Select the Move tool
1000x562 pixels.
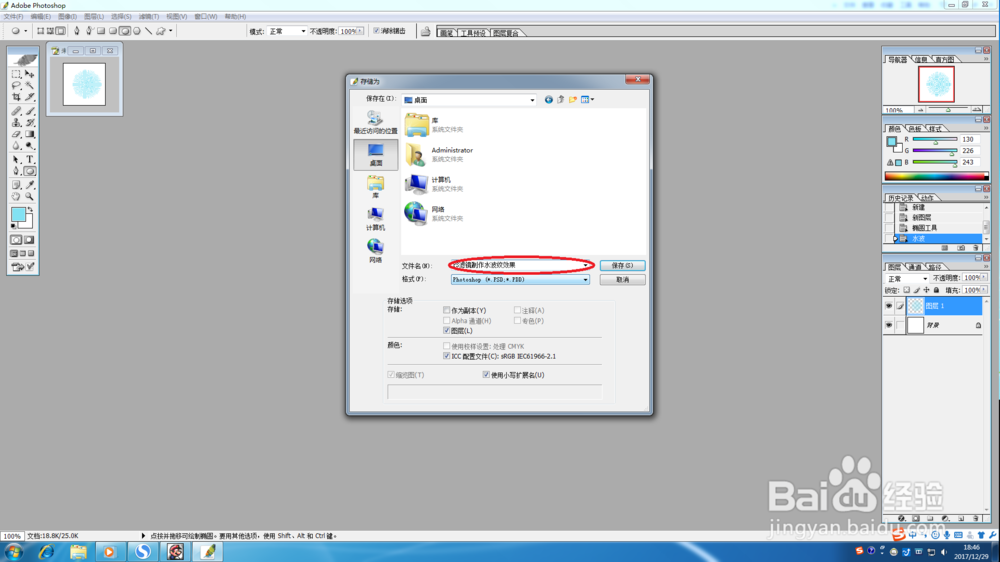29,74
